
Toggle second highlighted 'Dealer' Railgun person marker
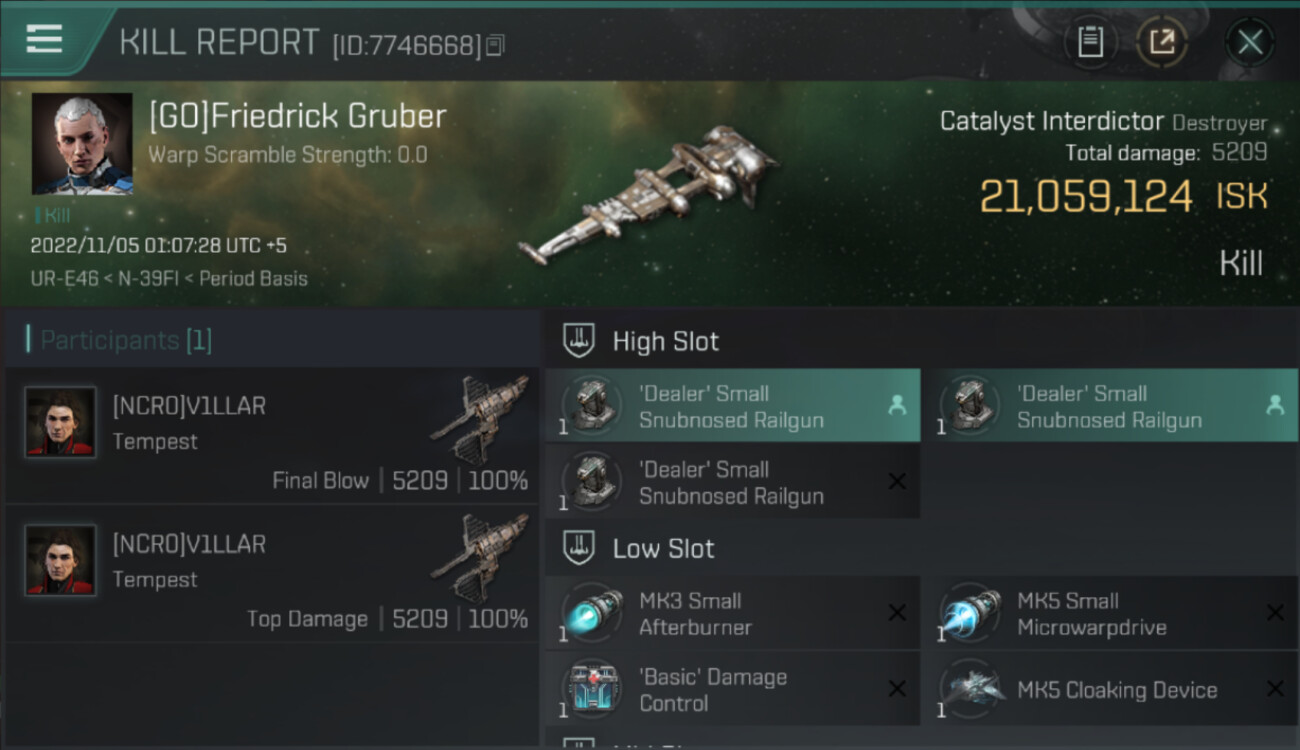(1275, 405)
